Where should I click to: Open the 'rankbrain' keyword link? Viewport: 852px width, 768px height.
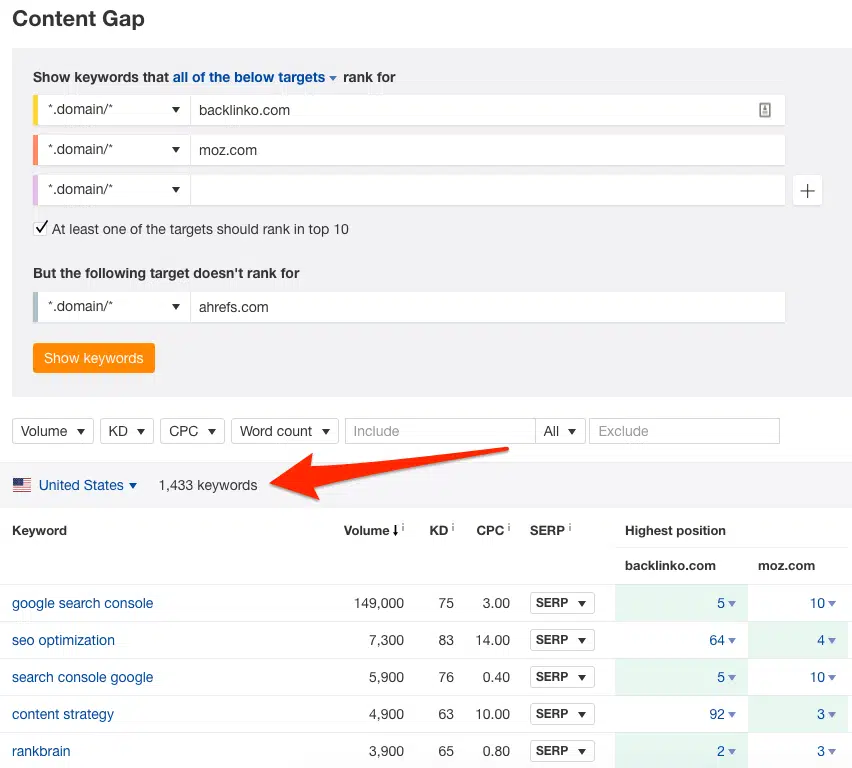coord(41,751)
